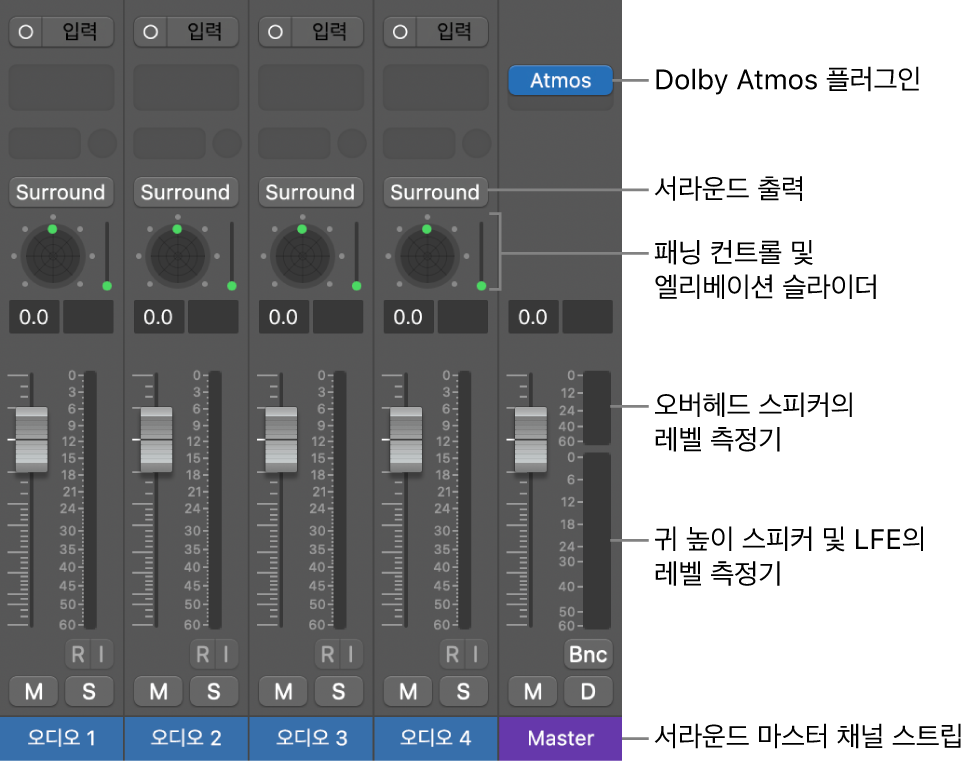The image size is (971, 761).
Task: Mute the Master channel
Action: (533, 691)
